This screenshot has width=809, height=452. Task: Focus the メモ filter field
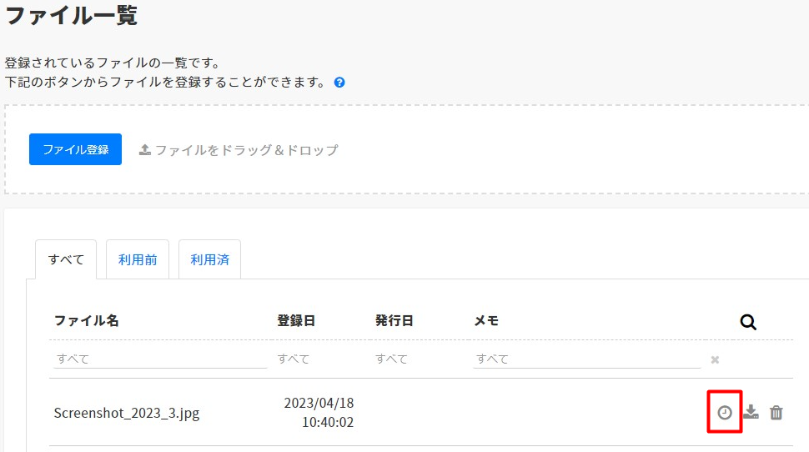(x=586, y=359)
